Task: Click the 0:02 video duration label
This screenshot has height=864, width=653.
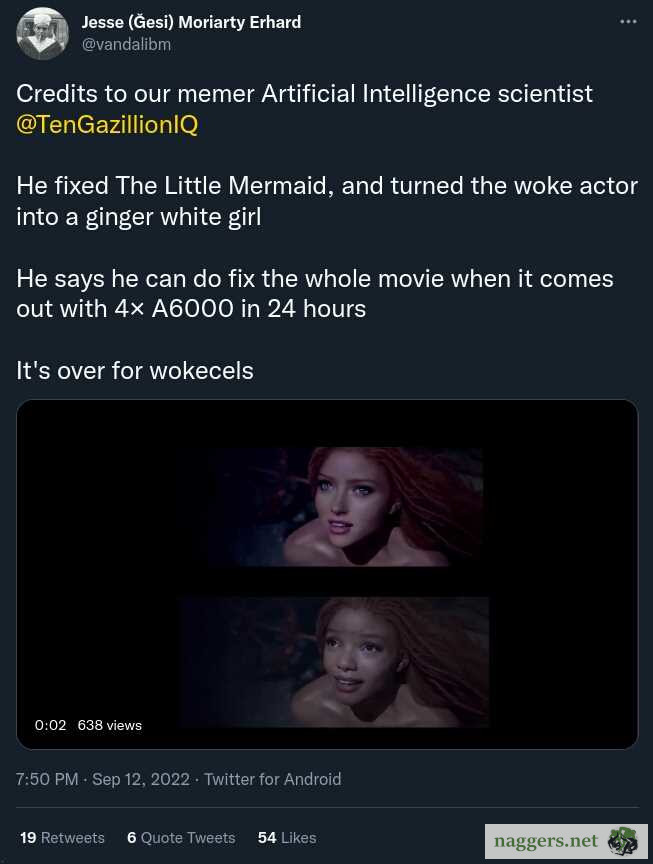Action: tap(50, 725)
